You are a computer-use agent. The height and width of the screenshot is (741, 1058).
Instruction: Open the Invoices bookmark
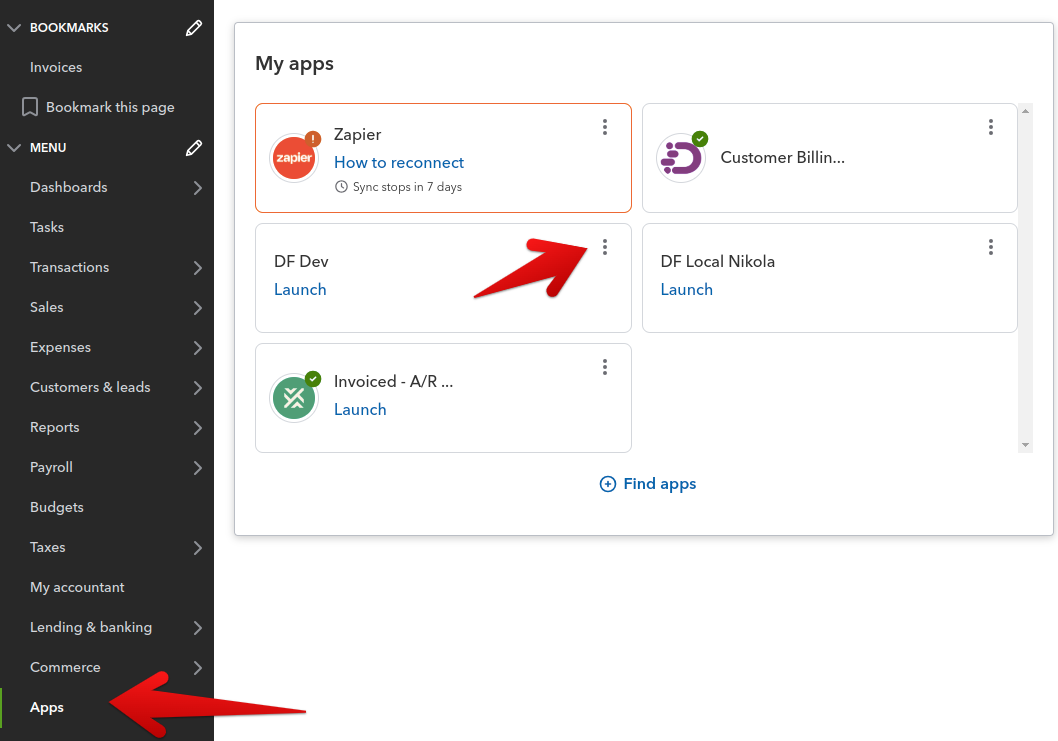(56, 67)
